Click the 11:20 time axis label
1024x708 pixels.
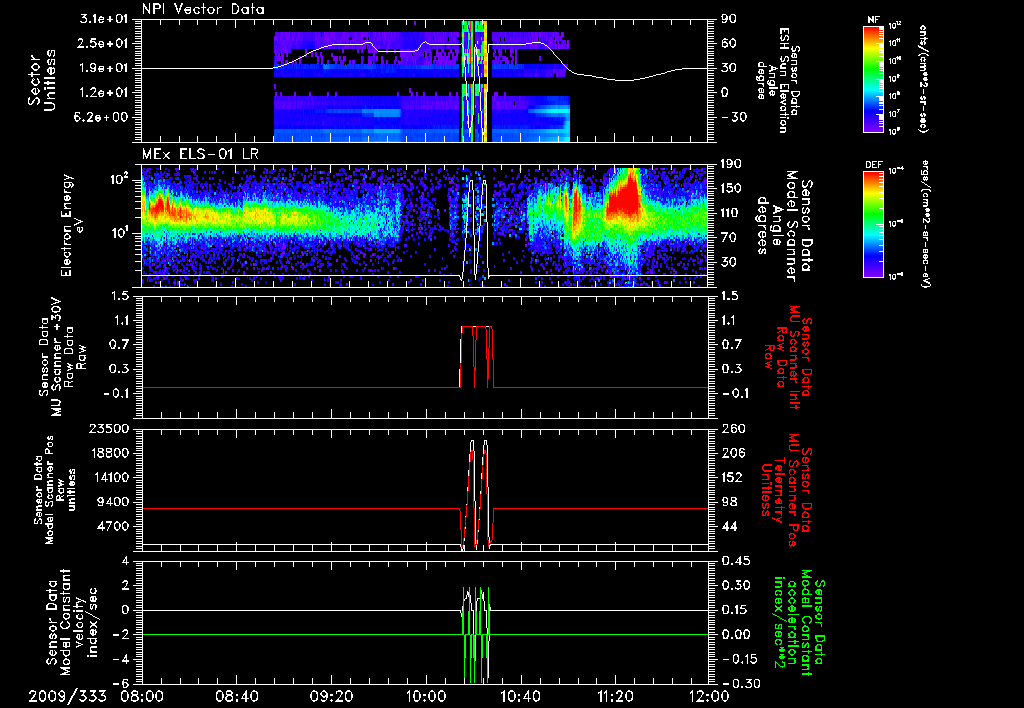(x=615, y=697)
